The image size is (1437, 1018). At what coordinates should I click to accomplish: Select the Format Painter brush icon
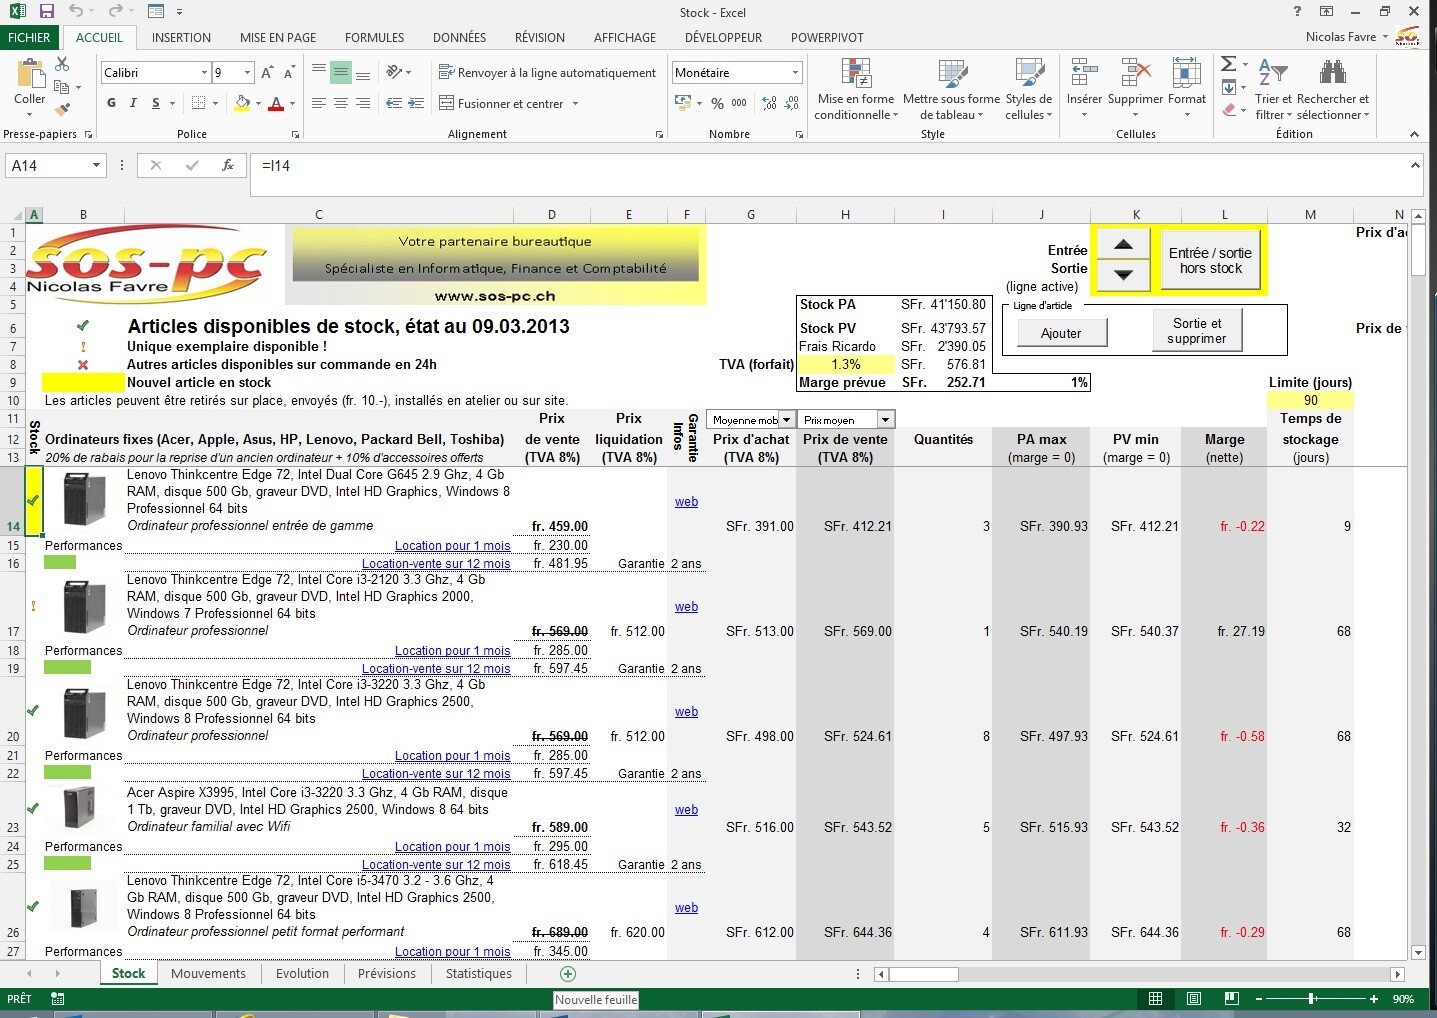coord(63,110)
